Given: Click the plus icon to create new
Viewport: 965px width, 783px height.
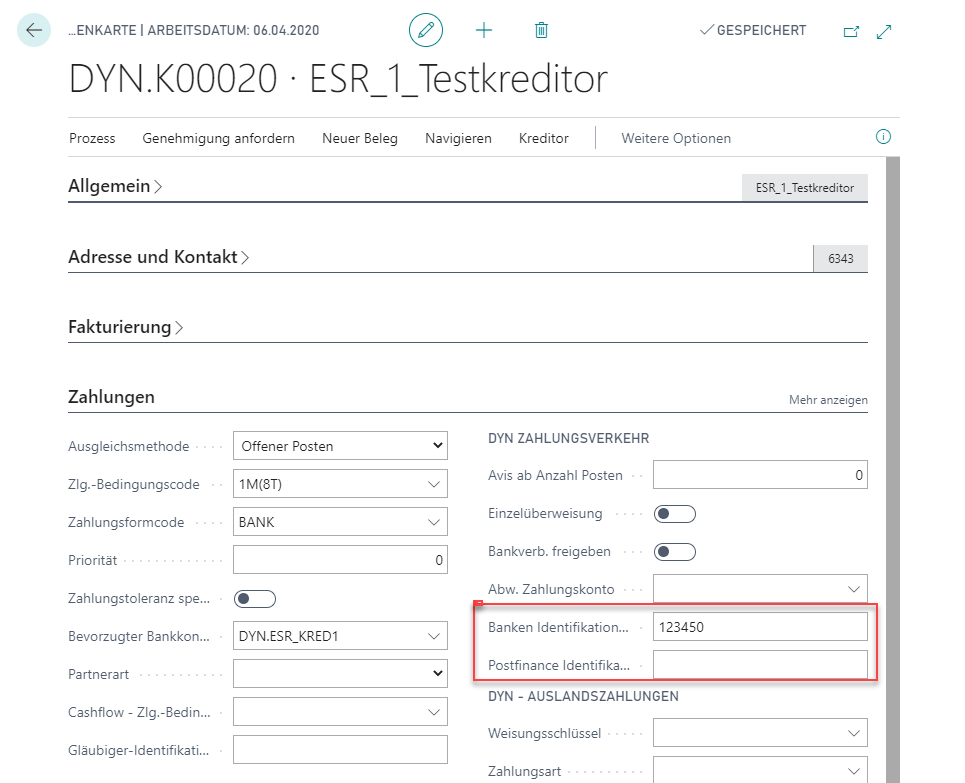Looking at the screenshot, I should pyautogui.click(x=484, y=30).
